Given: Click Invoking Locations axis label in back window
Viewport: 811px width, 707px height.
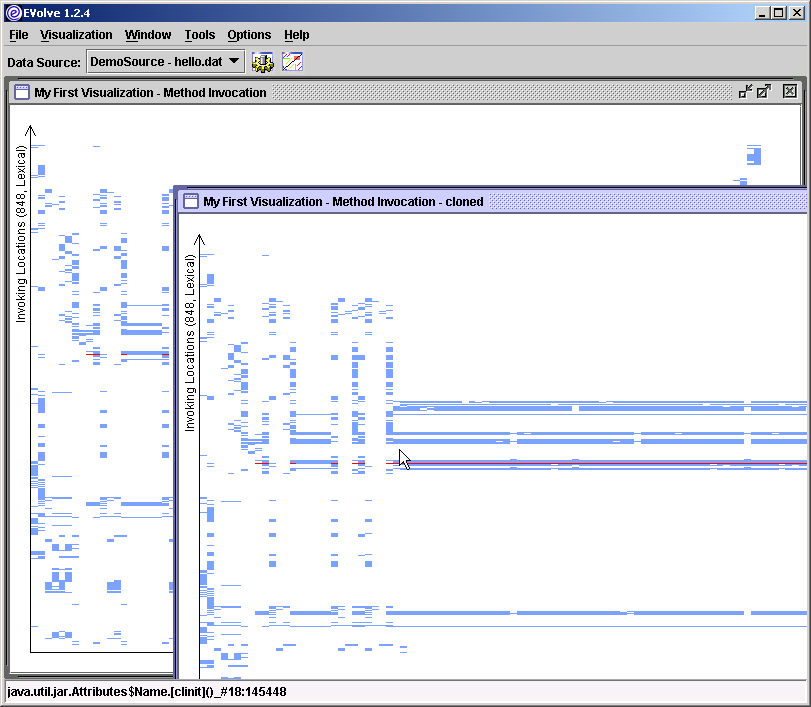Looking at the screenshot, I should [x=20, y=234].
